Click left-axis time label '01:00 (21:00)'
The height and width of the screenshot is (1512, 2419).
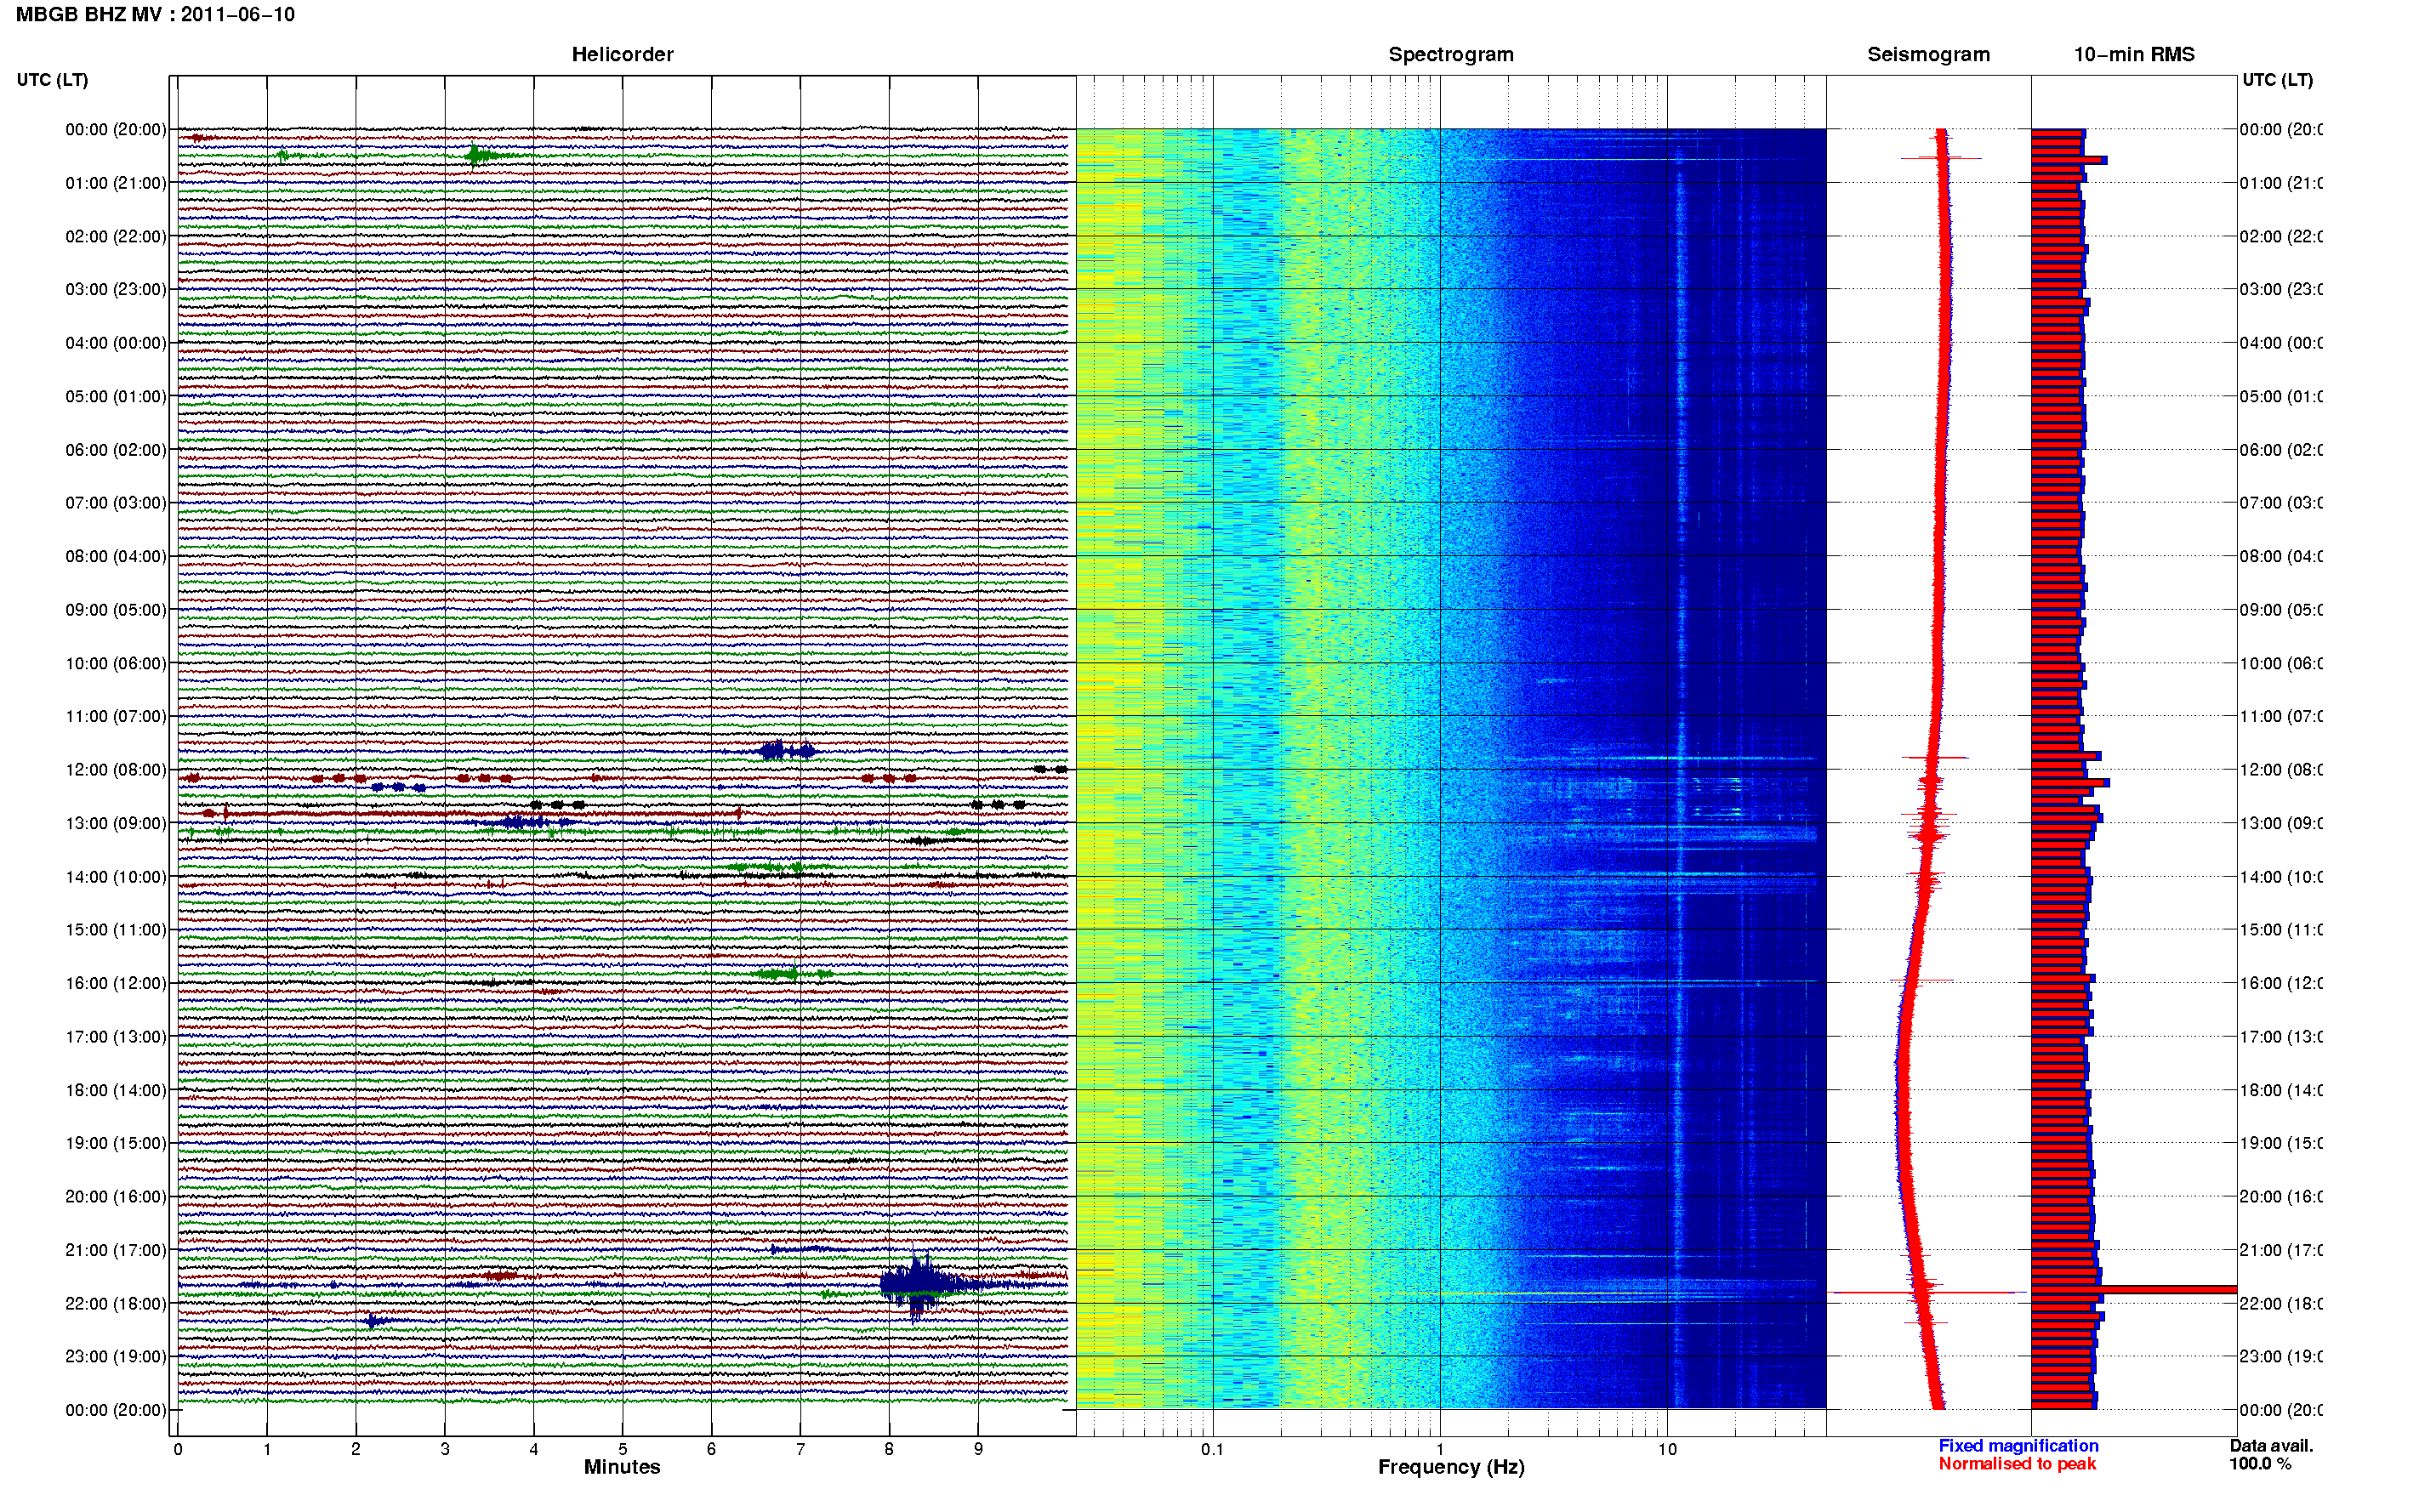tap(116, 183)
